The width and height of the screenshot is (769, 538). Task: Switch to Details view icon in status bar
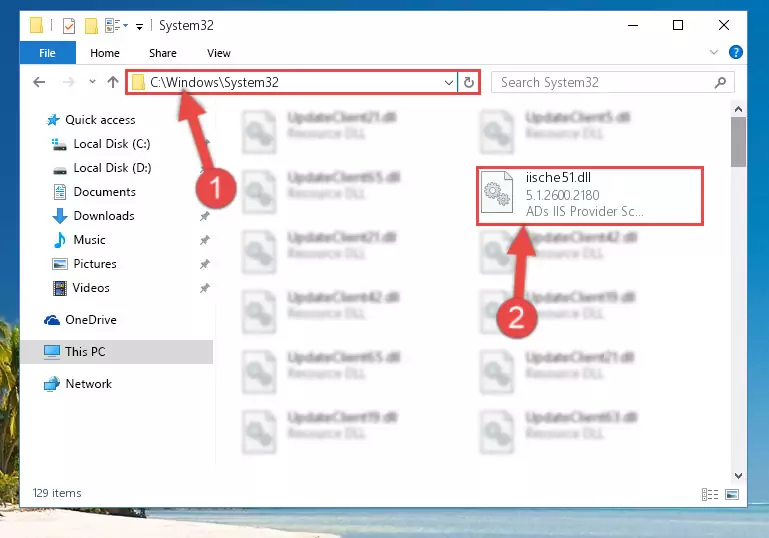coord(710,494)
